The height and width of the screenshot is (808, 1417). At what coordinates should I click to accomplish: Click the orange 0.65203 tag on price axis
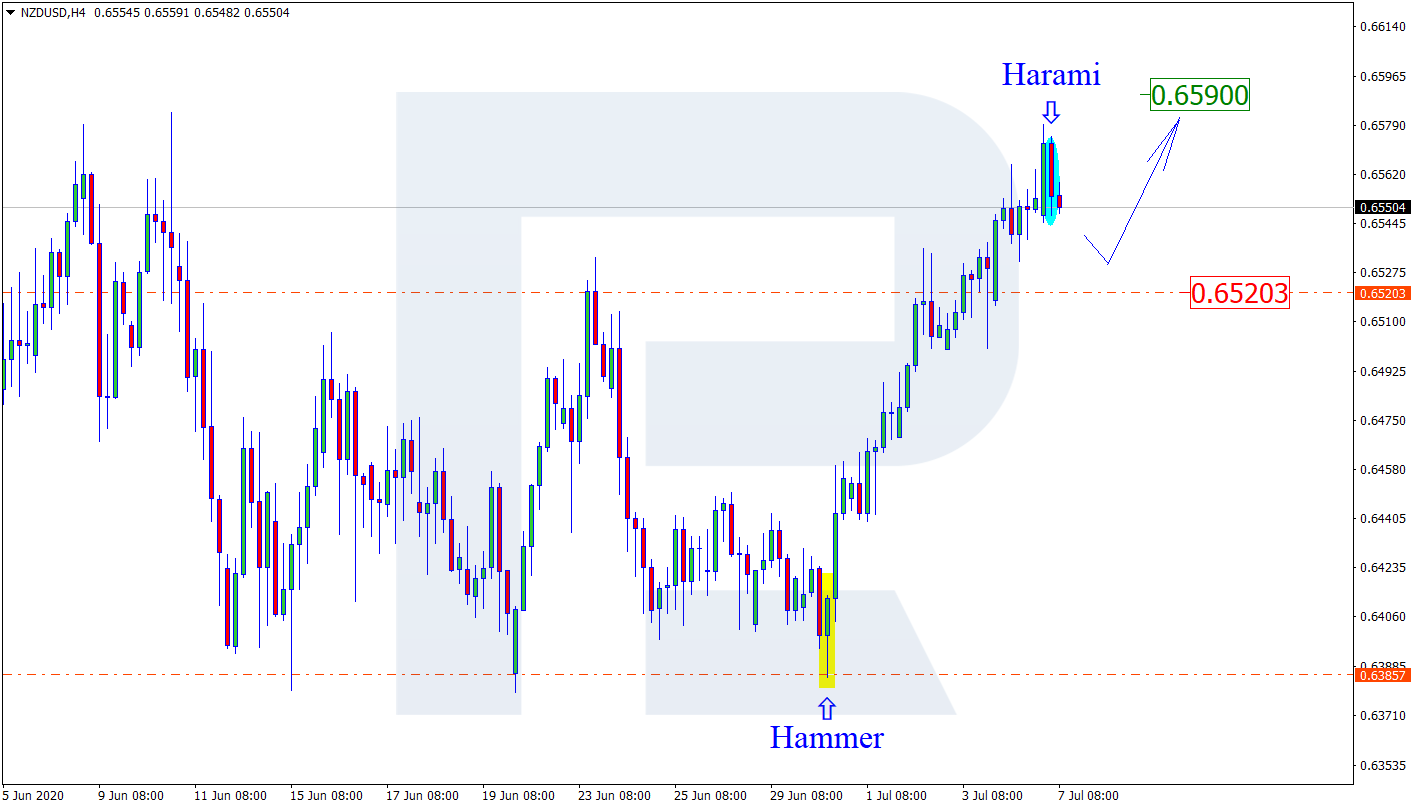tap(1383, 293)
